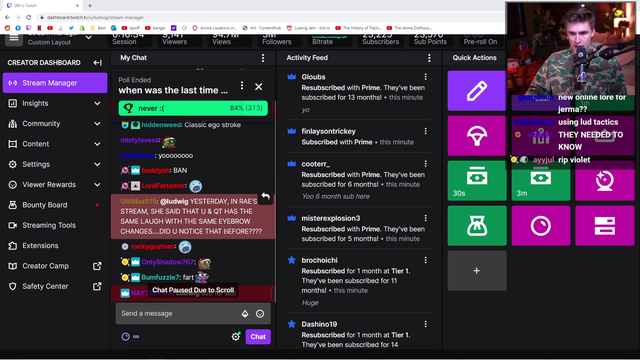Open poll options three-dot menu

[242, 85]
